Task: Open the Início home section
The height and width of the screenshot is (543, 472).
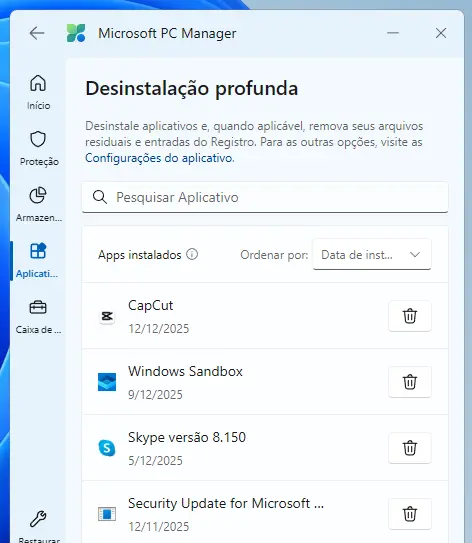Action: [38, 92]
